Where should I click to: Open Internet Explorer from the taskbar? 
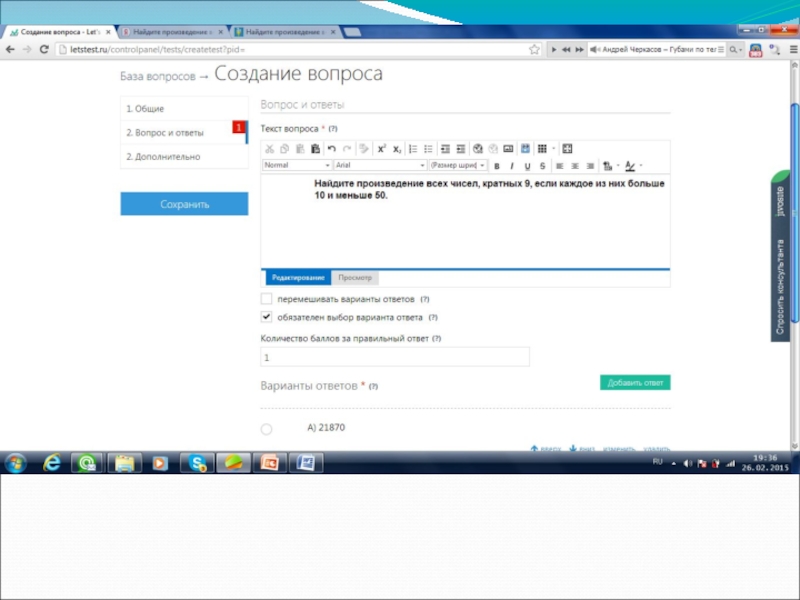coord(52,463)
